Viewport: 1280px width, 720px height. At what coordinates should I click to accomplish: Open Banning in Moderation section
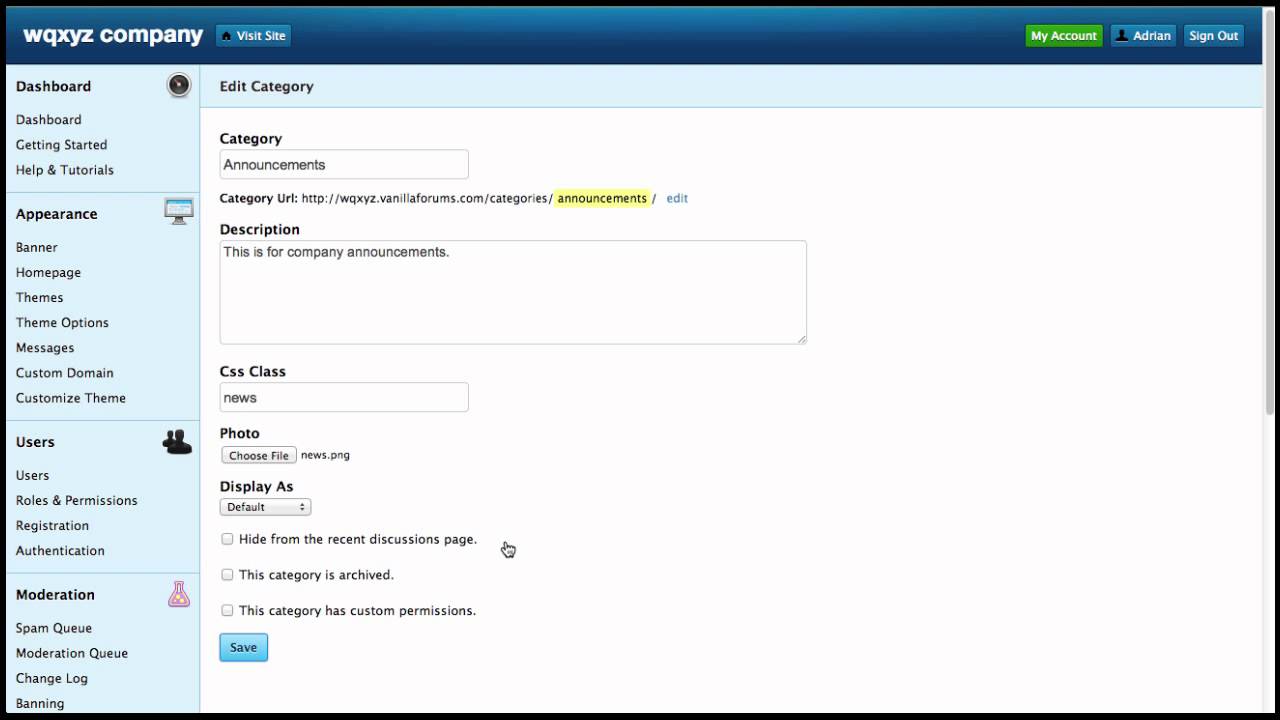coord(40,703)
